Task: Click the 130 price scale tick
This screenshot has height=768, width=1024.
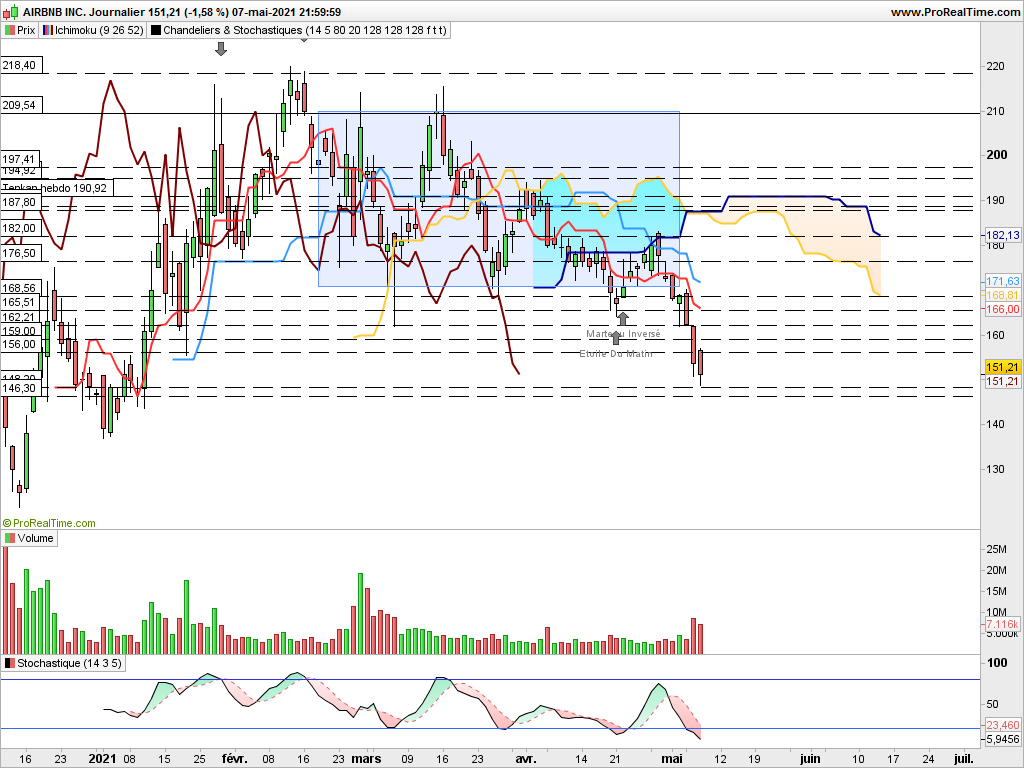Action: tap(996, 469)
